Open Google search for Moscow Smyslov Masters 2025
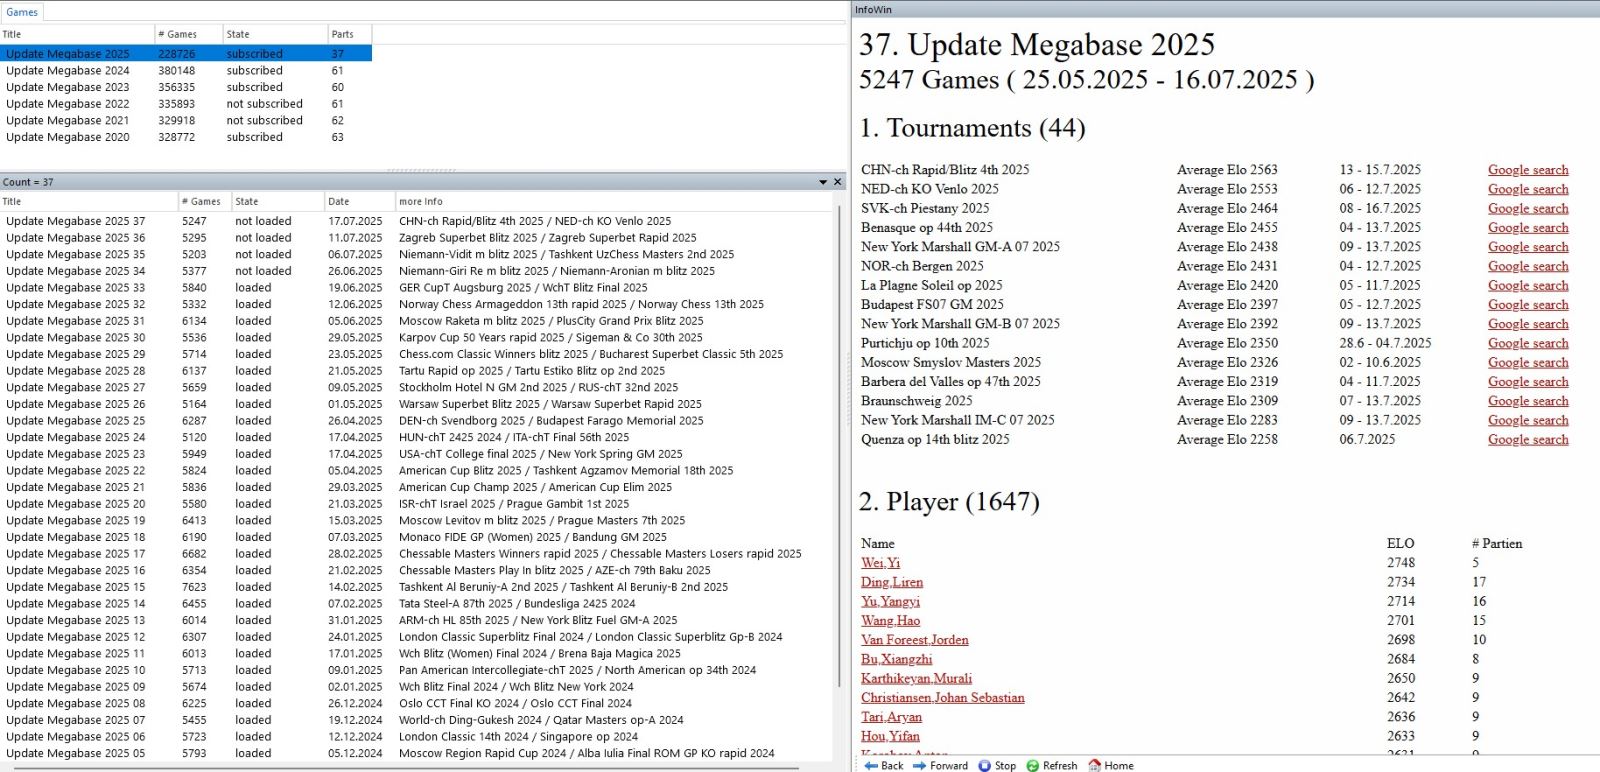The width and height of the screenshot is (1600, 772). coord(1528,362)
